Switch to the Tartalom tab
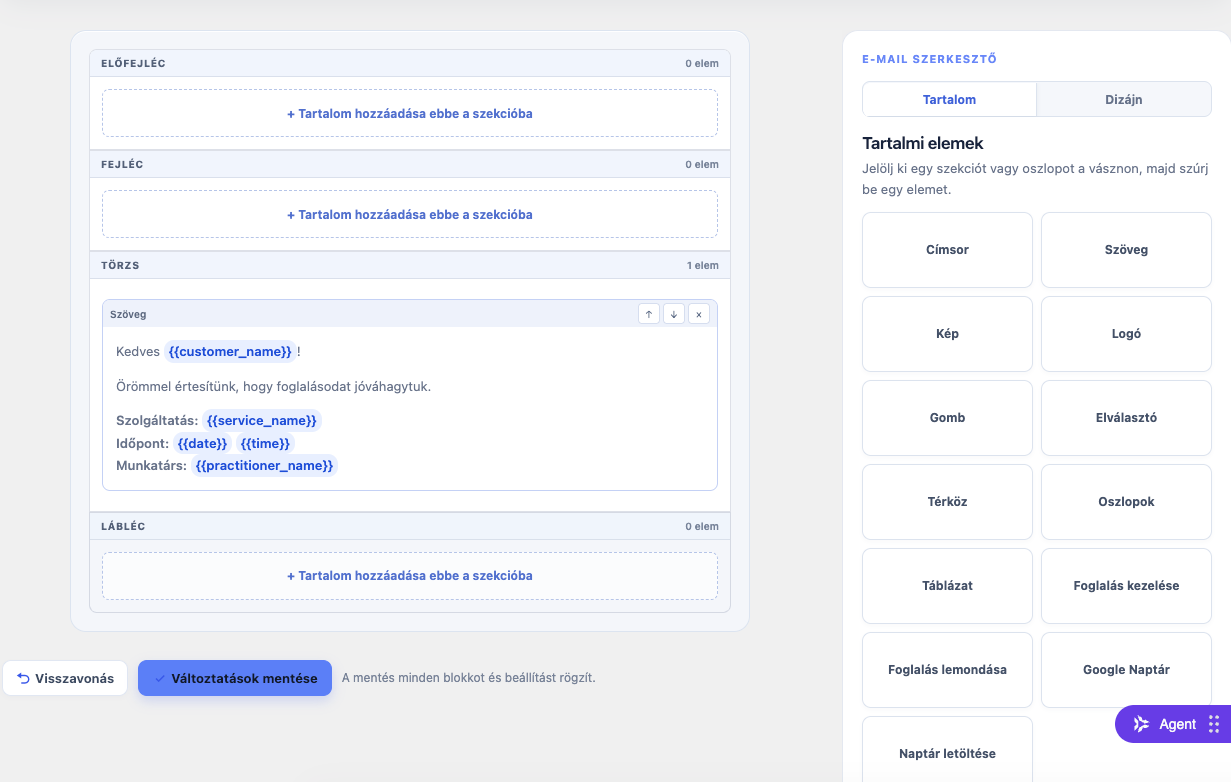 click(949, 100)
